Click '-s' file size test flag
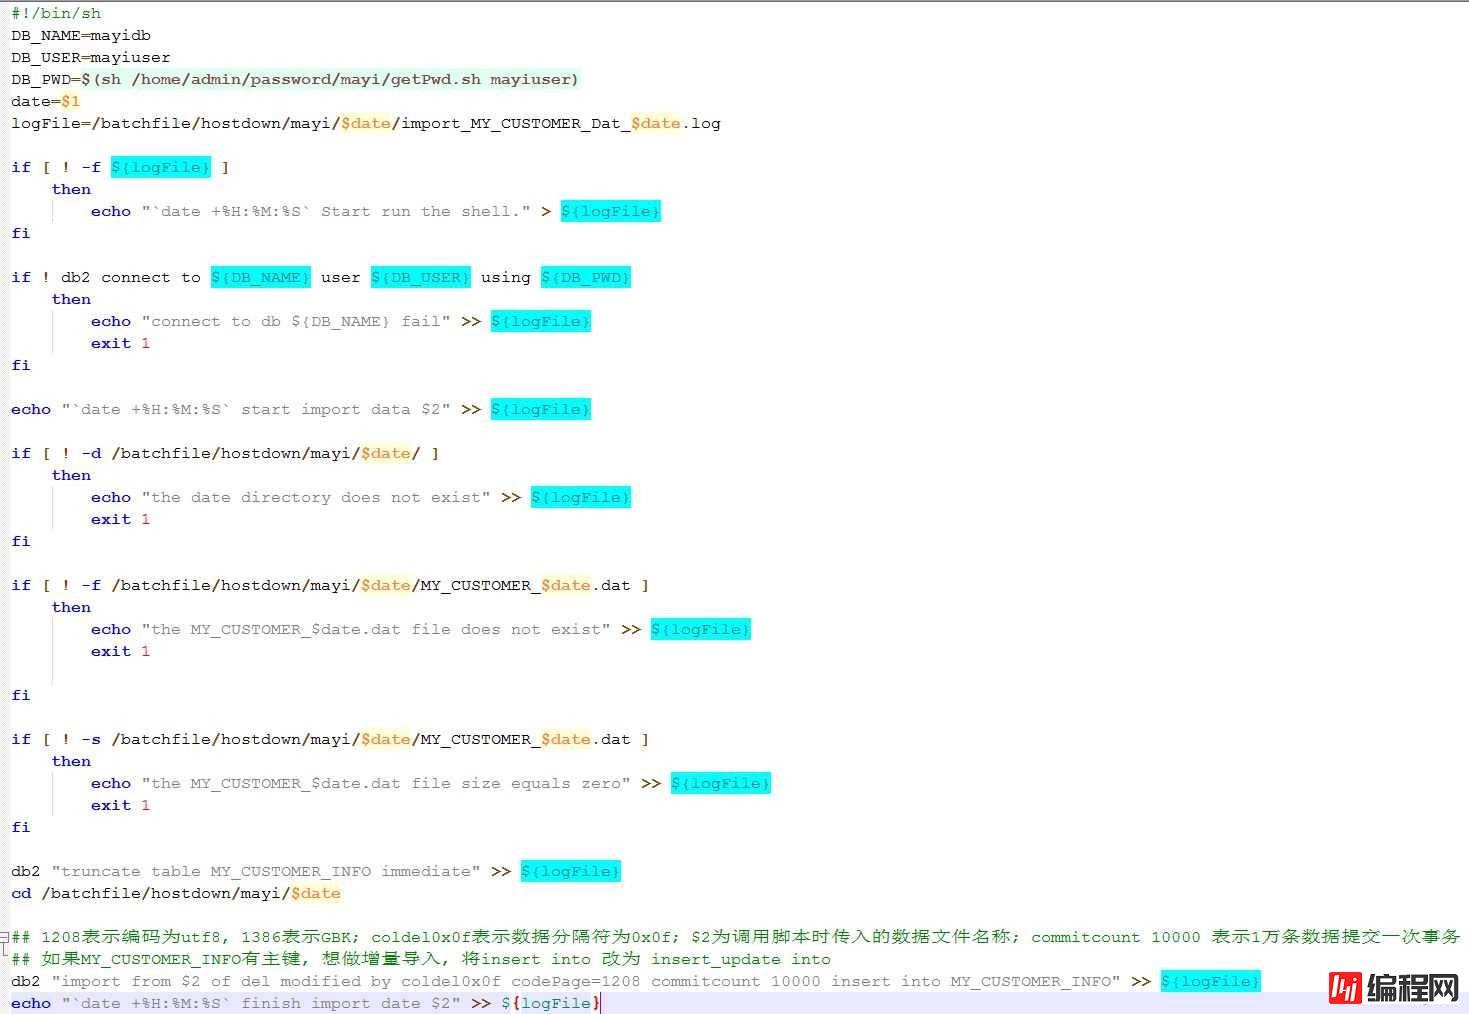 pos(91,739)
